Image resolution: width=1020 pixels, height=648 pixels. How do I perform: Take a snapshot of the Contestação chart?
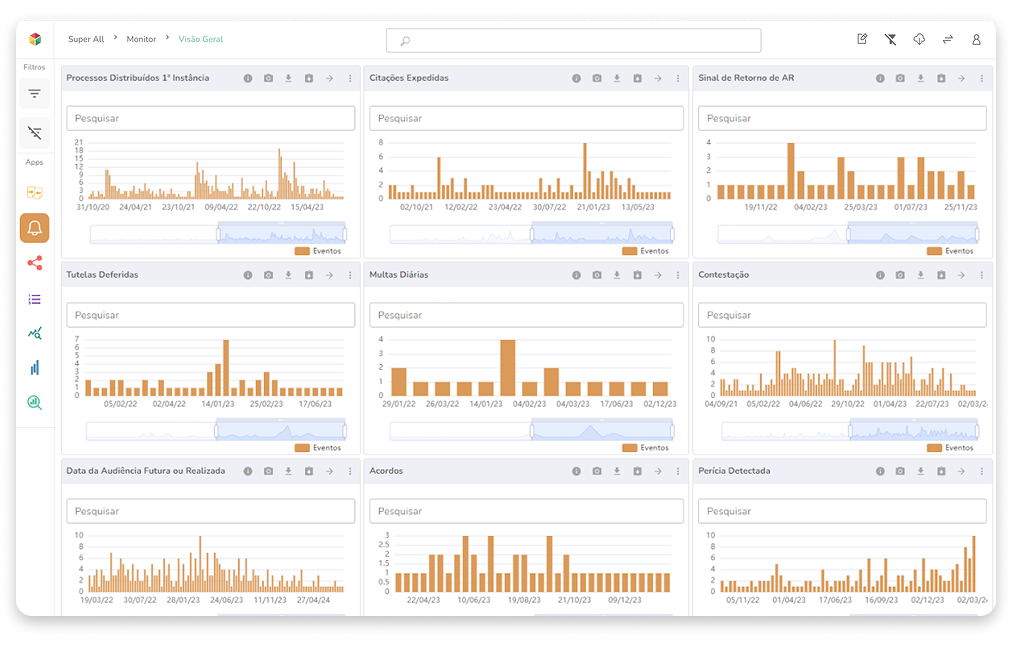(900, 275)
